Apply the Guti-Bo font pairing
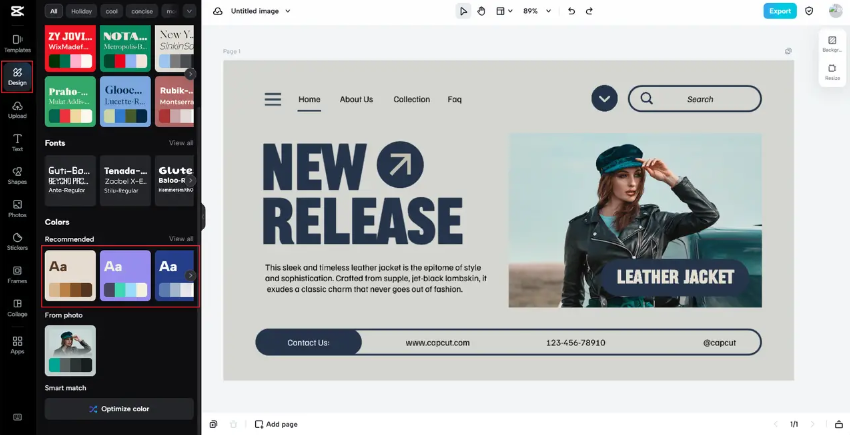 [70, 181]
